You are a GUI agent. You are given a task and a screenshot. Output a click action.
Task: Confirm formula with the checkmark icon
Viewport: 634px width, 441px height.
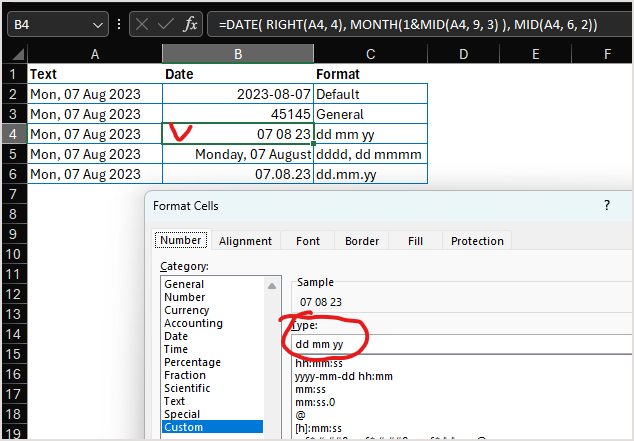[x=166, y=25]
